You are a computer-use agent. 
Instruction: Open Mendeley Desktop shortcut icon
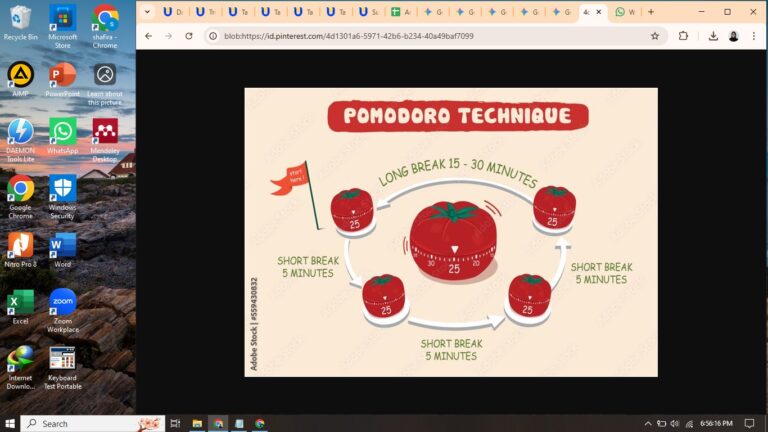tap(105, 135)
